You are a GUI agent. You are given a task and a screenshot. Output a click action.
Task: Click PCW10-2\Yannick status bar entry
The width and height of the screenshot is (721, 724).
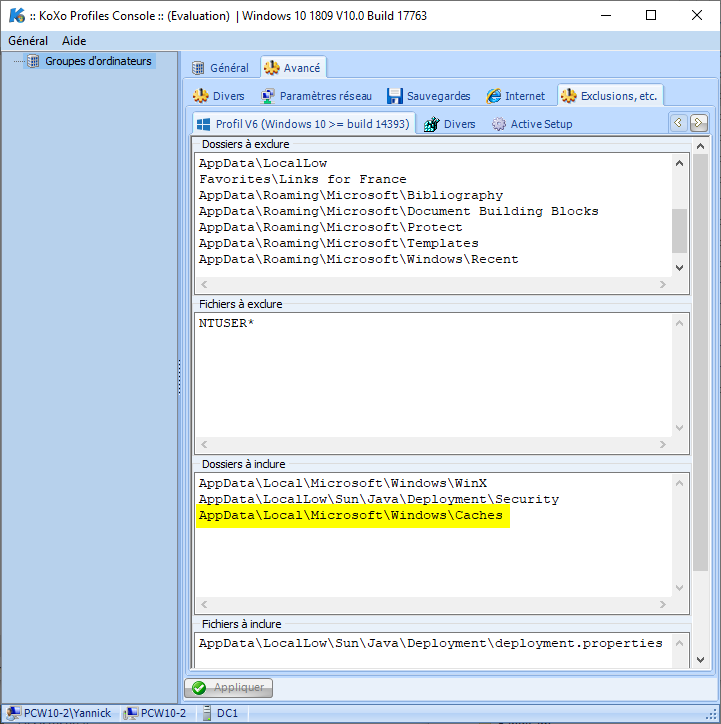coord(59,713)
